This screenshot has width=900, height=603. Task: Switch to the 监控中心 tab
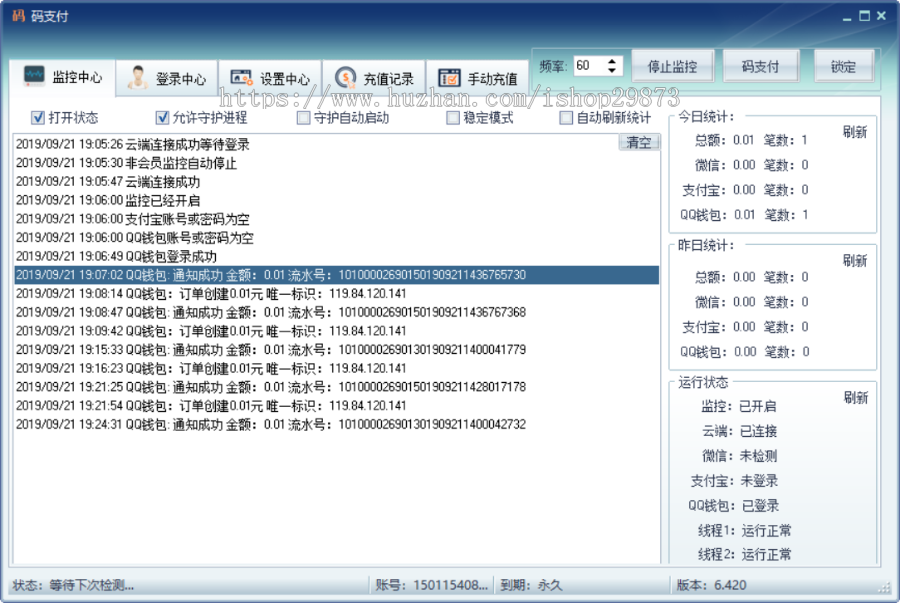[62, 76]
